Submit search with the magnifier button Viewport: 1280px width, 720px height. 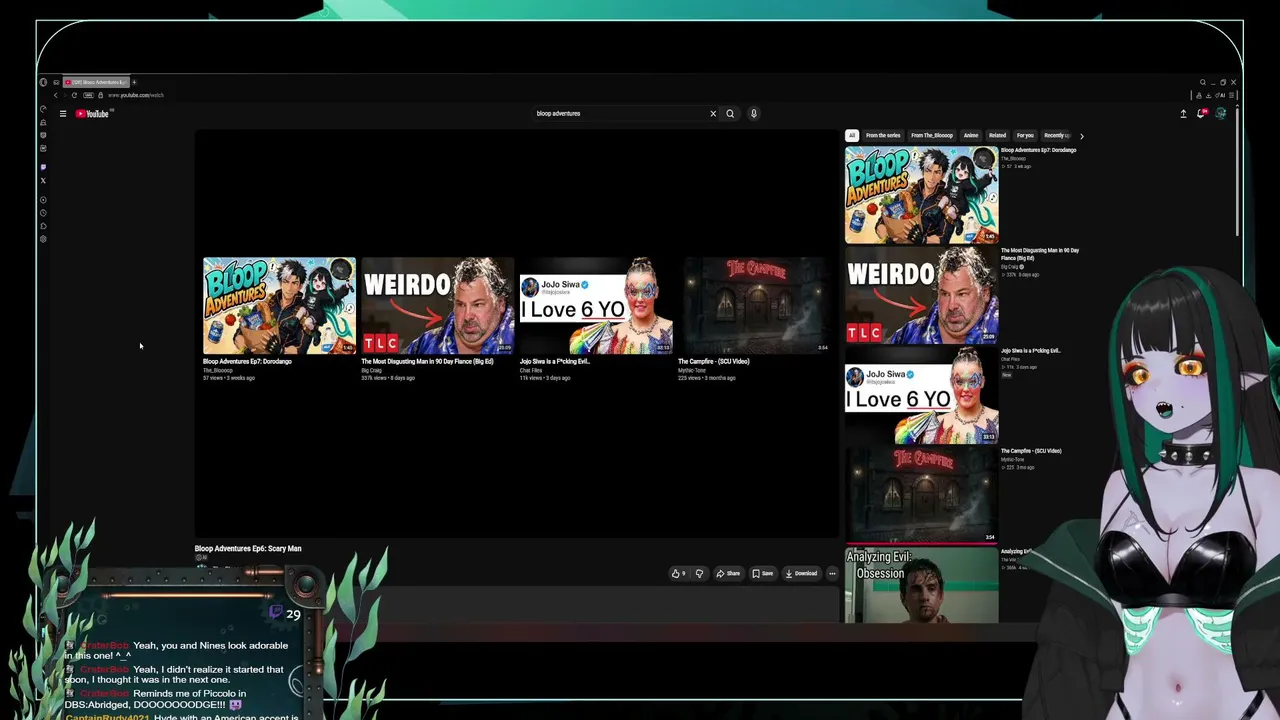(730, 114)
